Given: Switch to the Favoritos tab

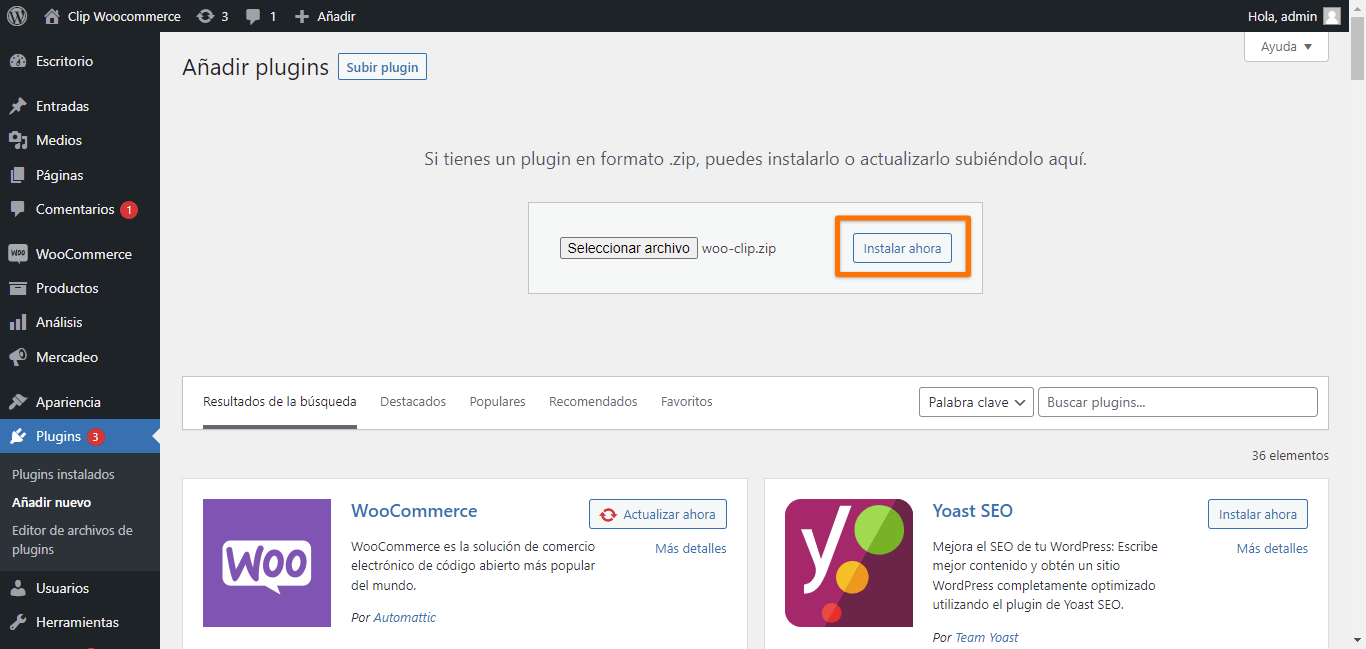Looking at the screenshot, I should [x=687, y=402].
